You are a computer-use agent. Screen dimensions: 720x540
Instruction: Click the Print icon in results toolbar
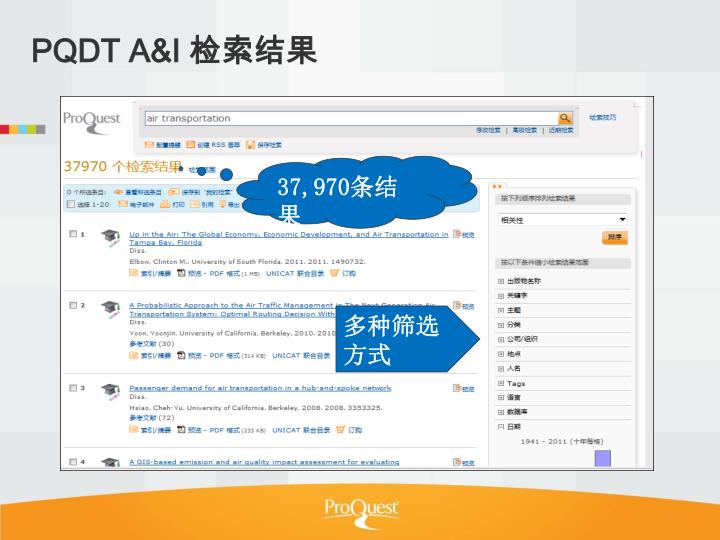165,204
